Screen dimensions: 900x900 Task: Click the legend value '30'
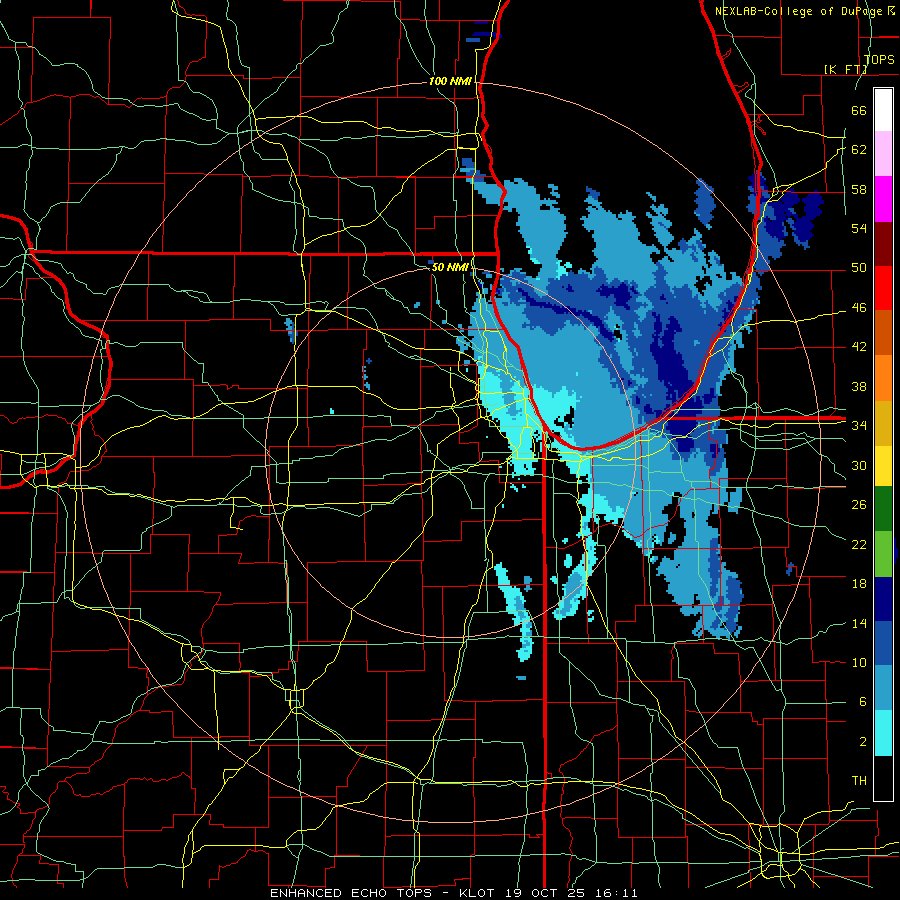(859, 465)
